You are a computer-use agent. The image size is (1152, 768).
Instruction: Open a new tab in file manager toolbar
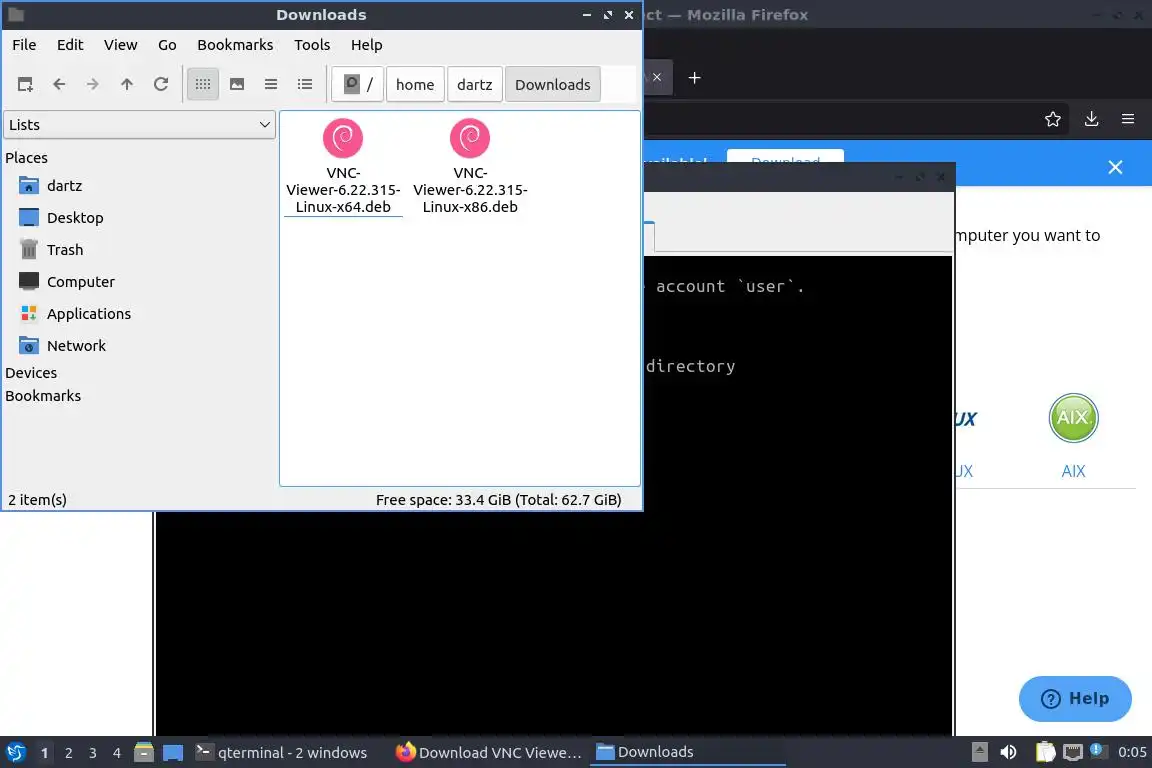point(25,85)
